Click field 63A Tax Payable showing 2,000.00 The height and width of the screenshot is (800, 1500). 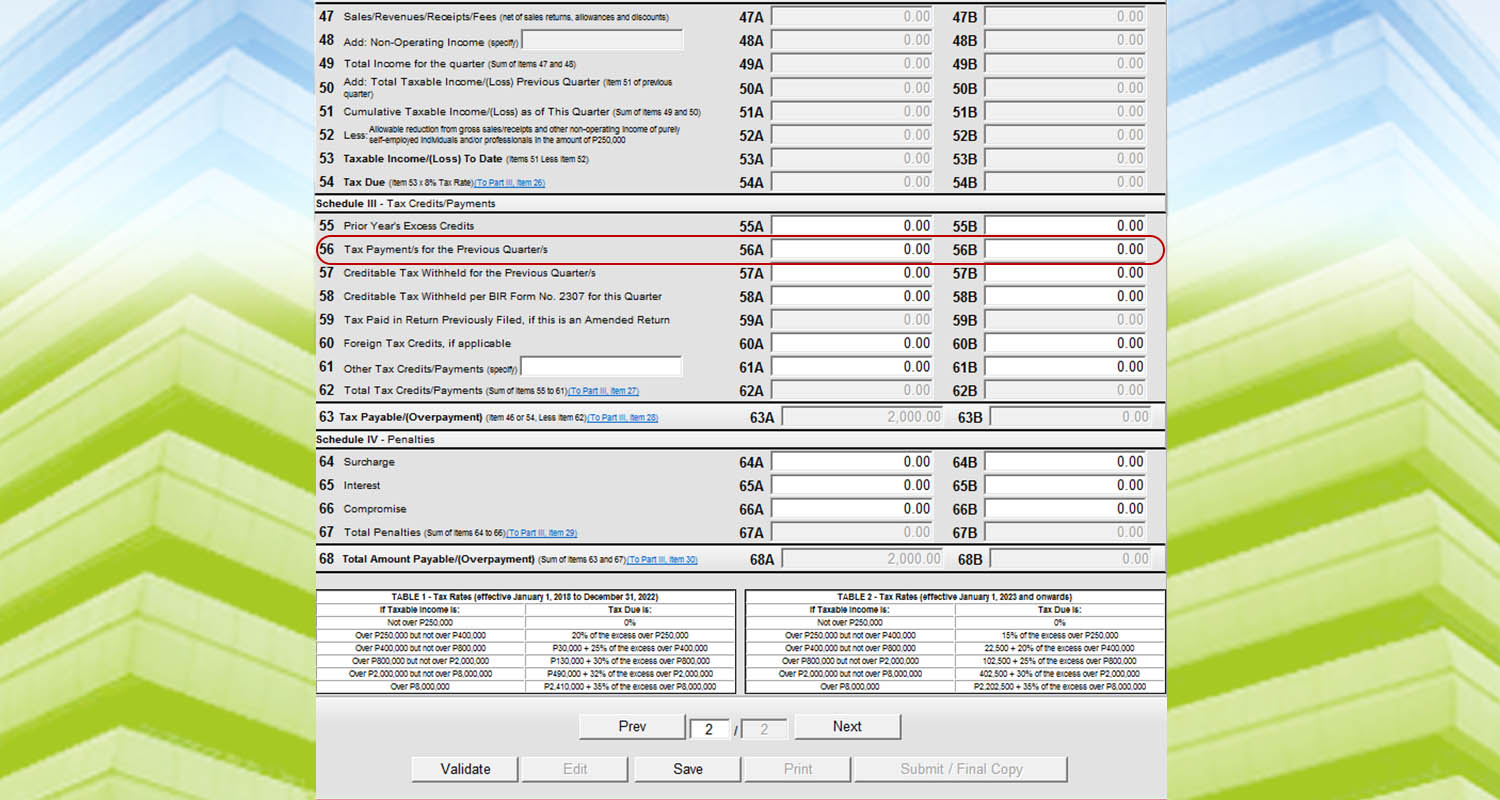[863, 417]
